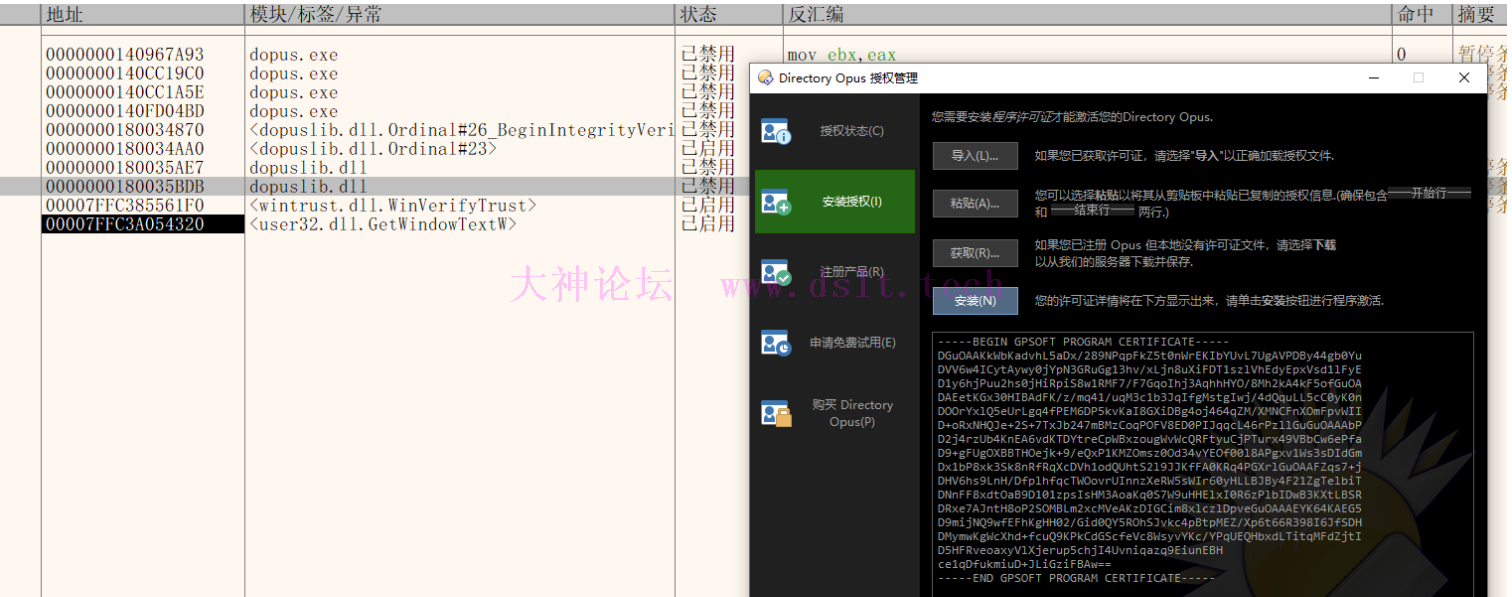Screen dimensions: 1512x597
Task: Select 申请免费试用(E) option
Action: pyautogui.click(x=852, y=343)
